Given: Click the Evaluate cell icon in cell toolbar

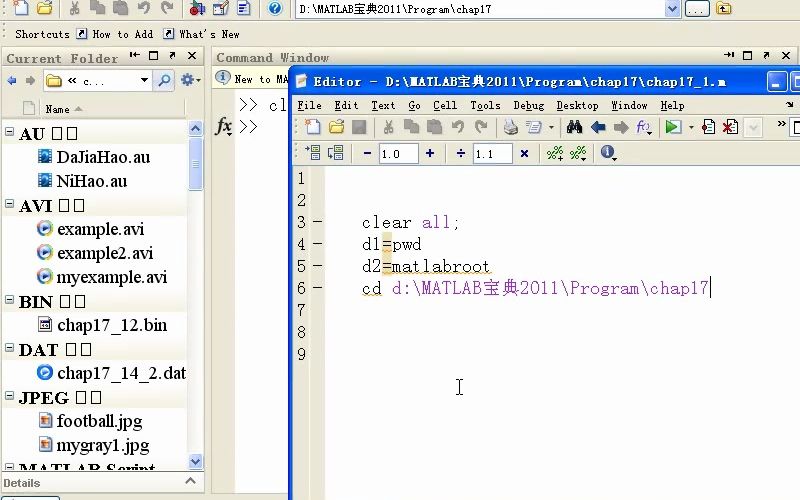Looking at the screenshot, I should click(x=312, y=153).
